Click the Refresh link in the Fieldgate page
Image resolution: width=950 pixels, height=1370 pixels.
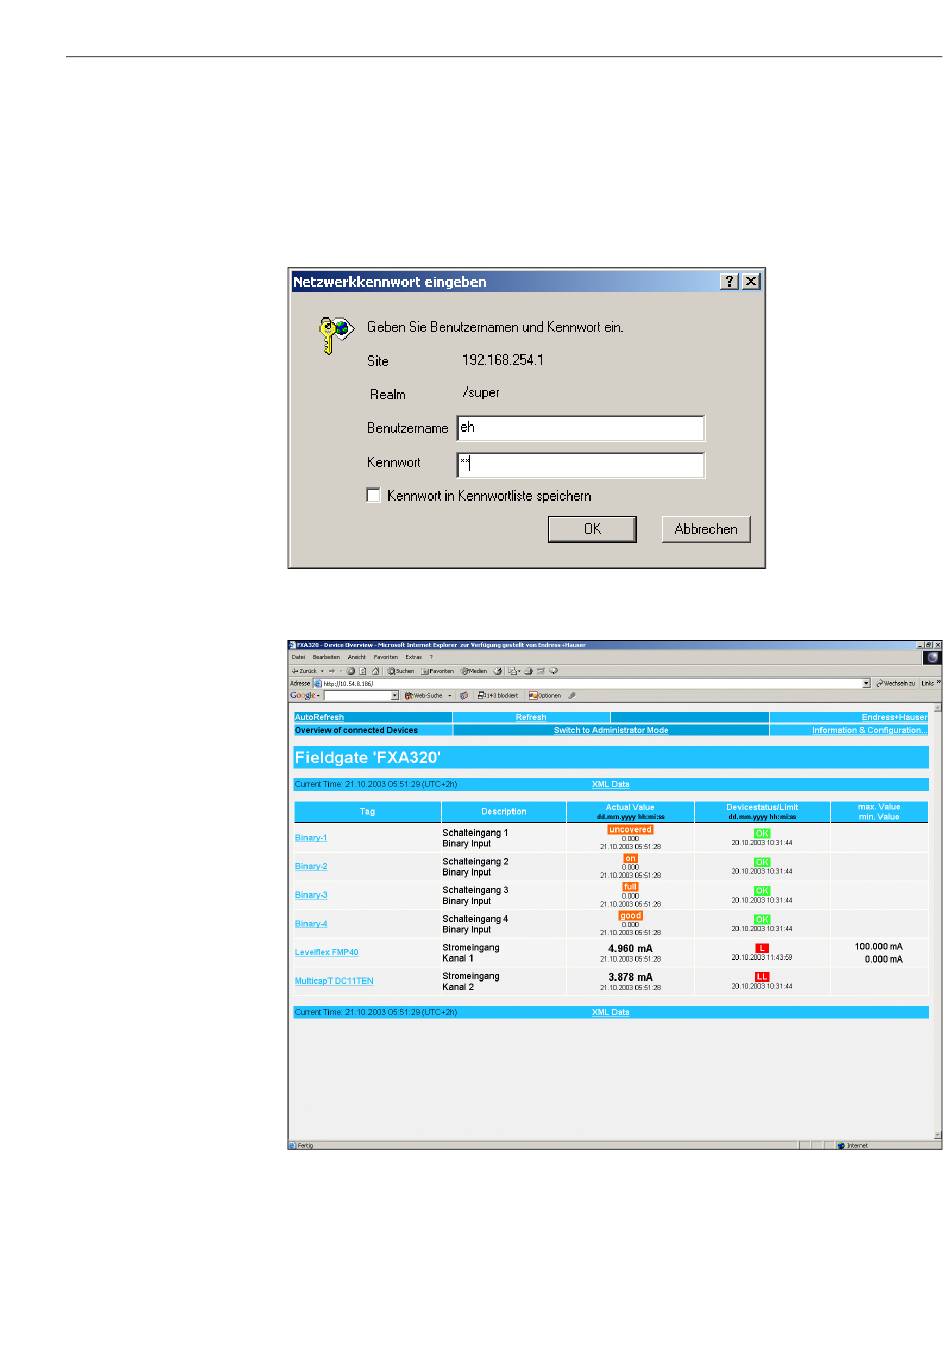pos(531,717)
